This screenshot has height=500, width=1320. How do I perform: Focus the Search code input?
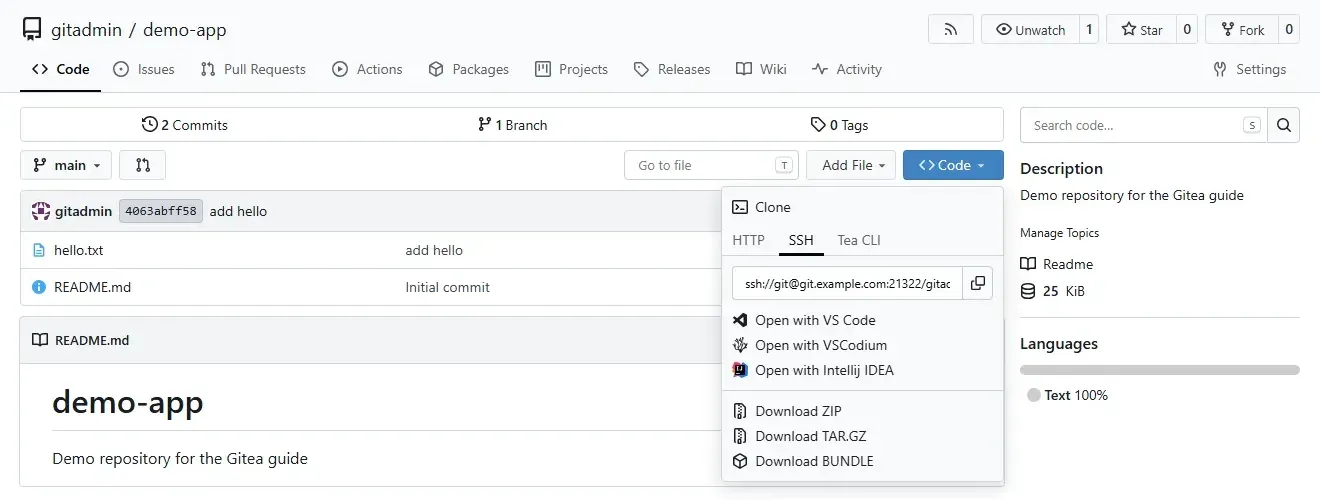pos(1144,125)
